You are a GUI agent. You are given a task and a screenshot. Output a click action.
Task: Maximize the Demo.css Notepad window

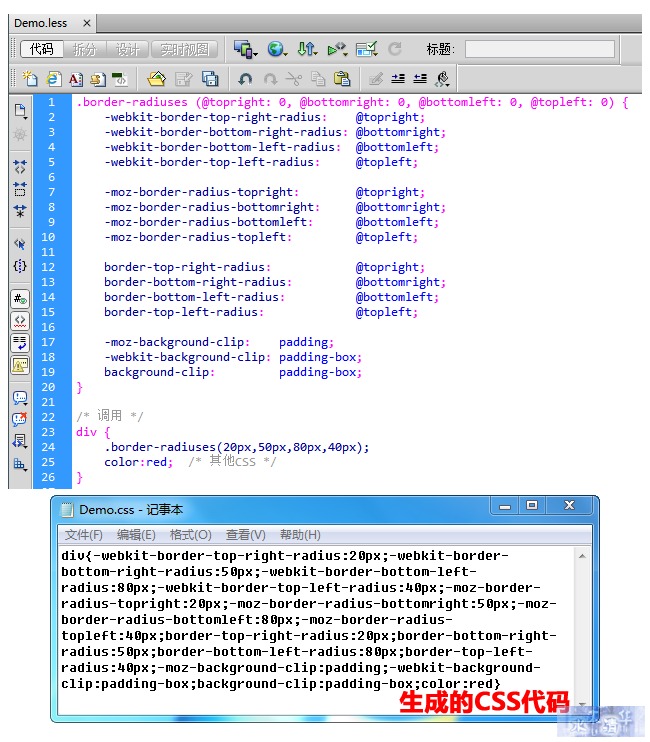point(532,506)
